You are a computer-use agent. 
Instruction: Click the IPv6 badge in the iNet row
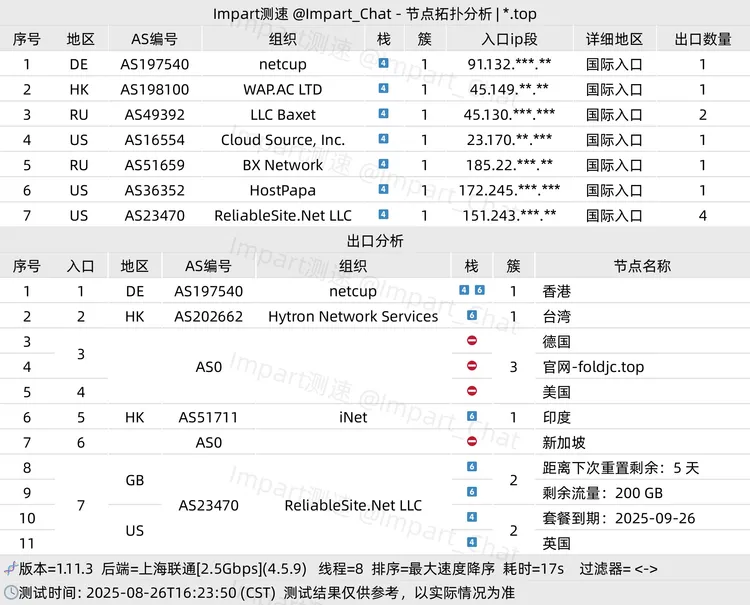(472, 417)
